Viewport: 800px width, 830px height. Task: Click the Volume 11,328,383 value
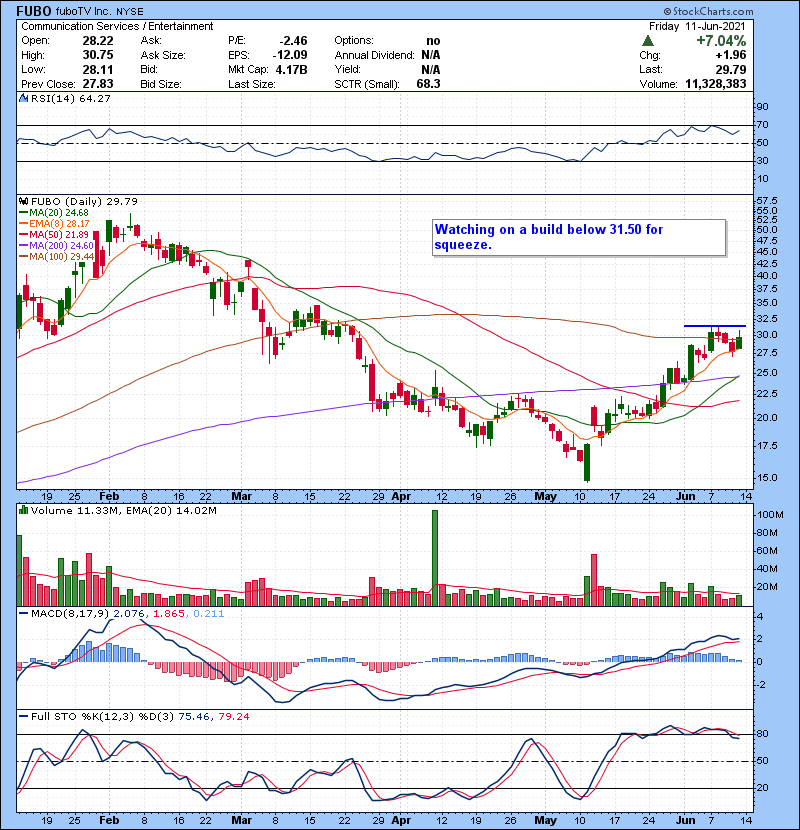tap(716, 84)
